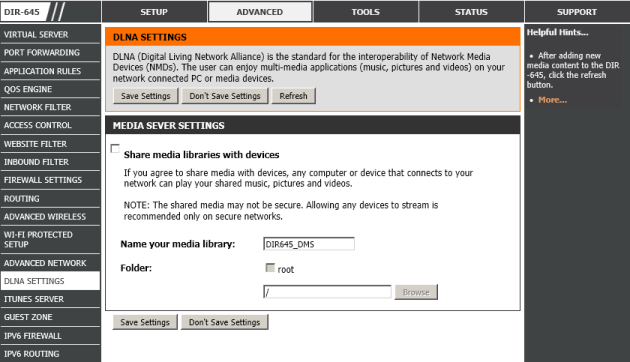Open Virtual Server in sidebar

pyautogui.click(x=50, y=35)
